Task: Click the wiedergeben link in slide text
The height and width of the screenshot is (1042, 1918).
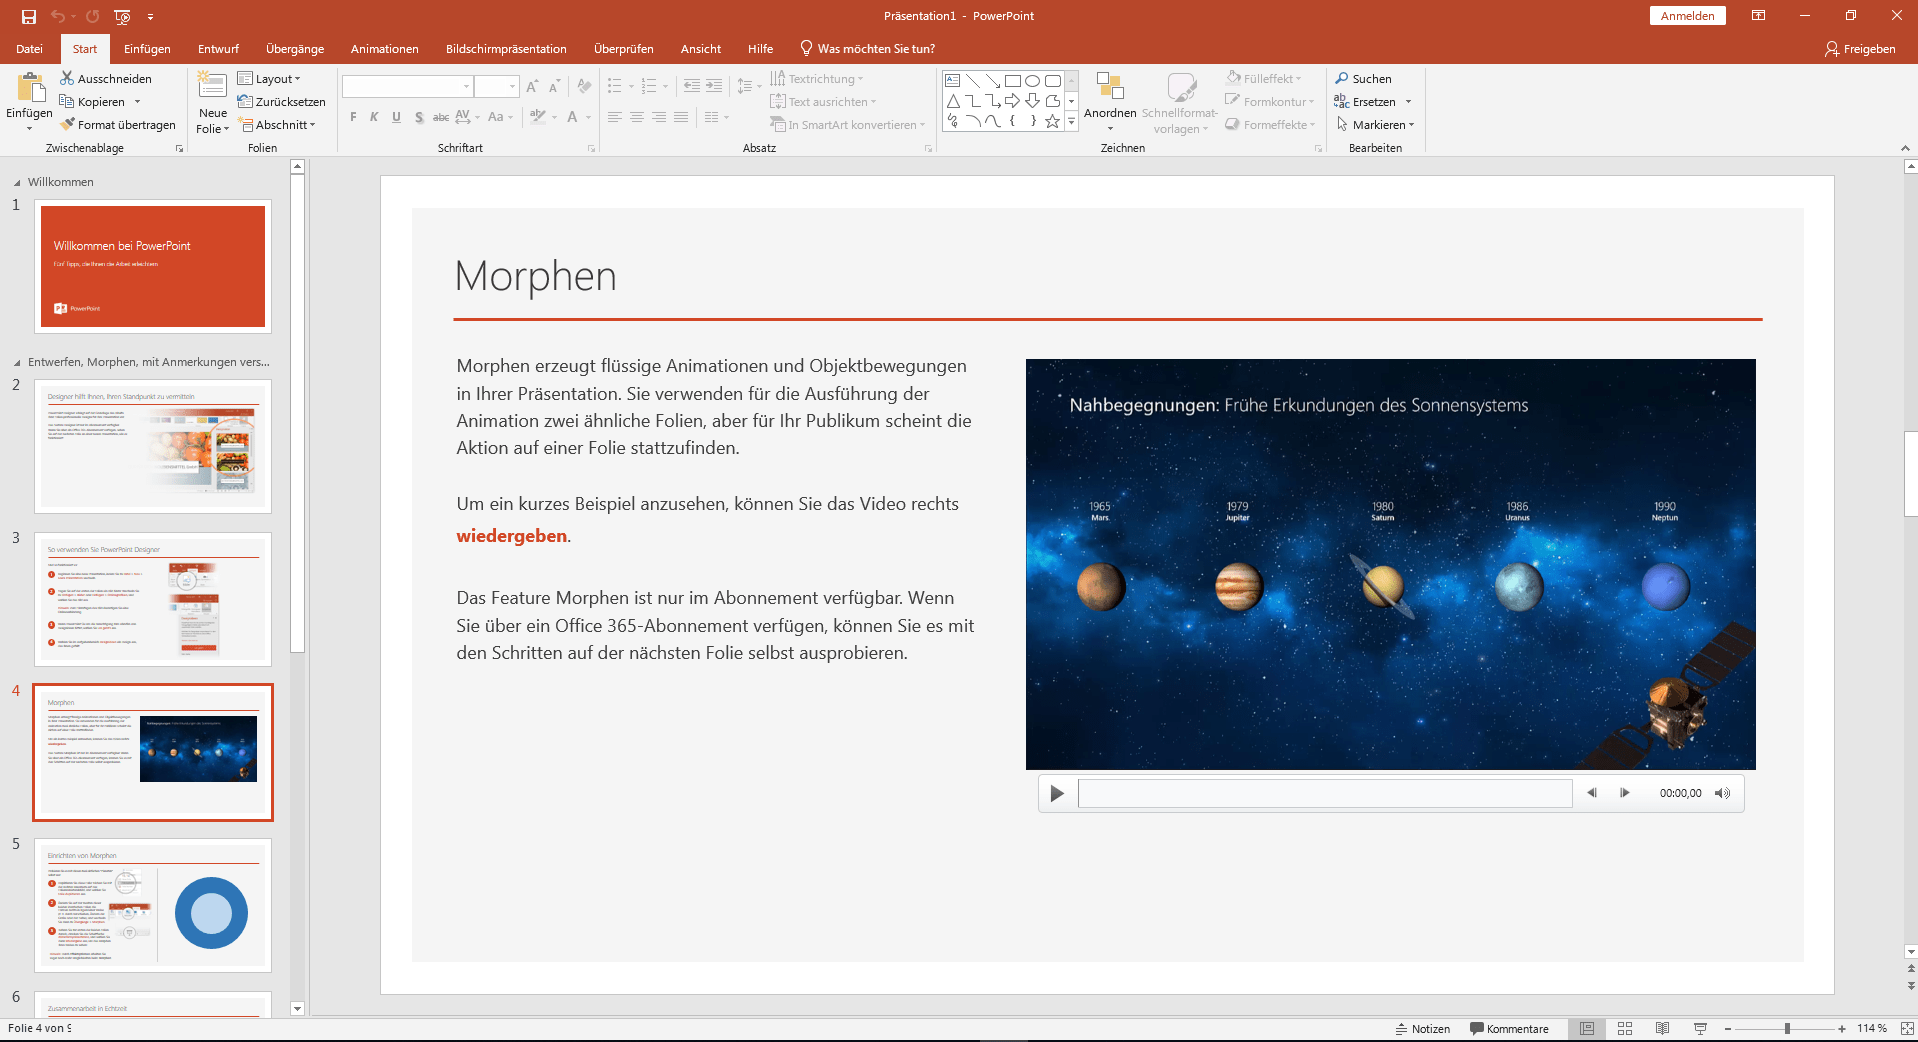Action: [511, 536]
